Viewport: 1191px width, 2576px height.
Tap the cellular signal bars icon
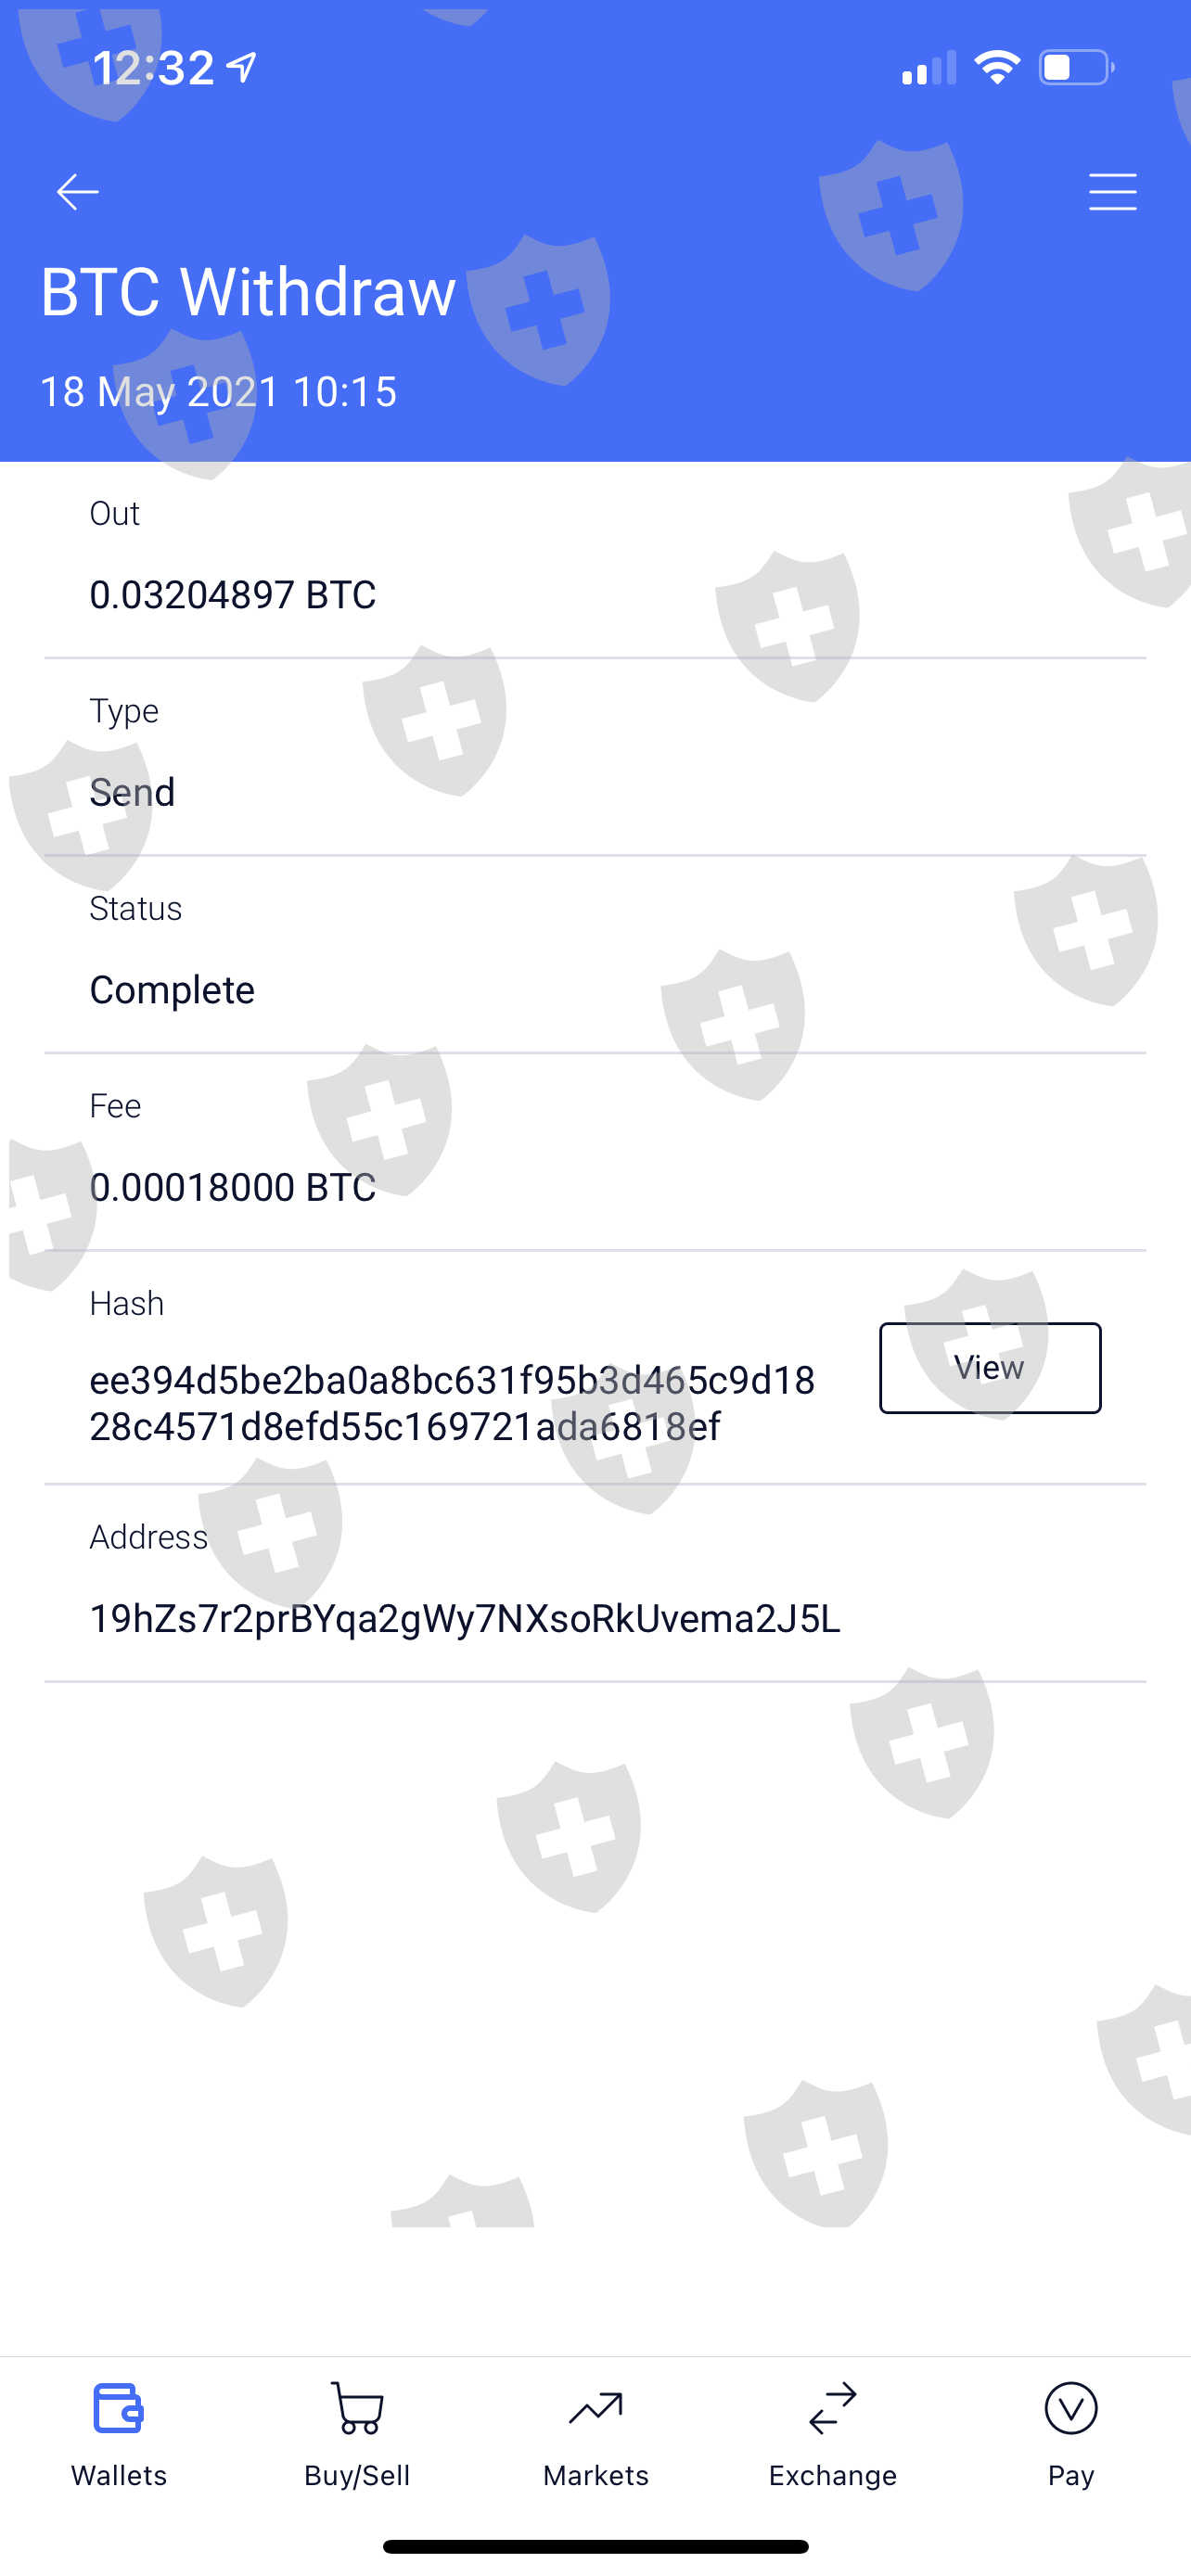pos(929,68)
